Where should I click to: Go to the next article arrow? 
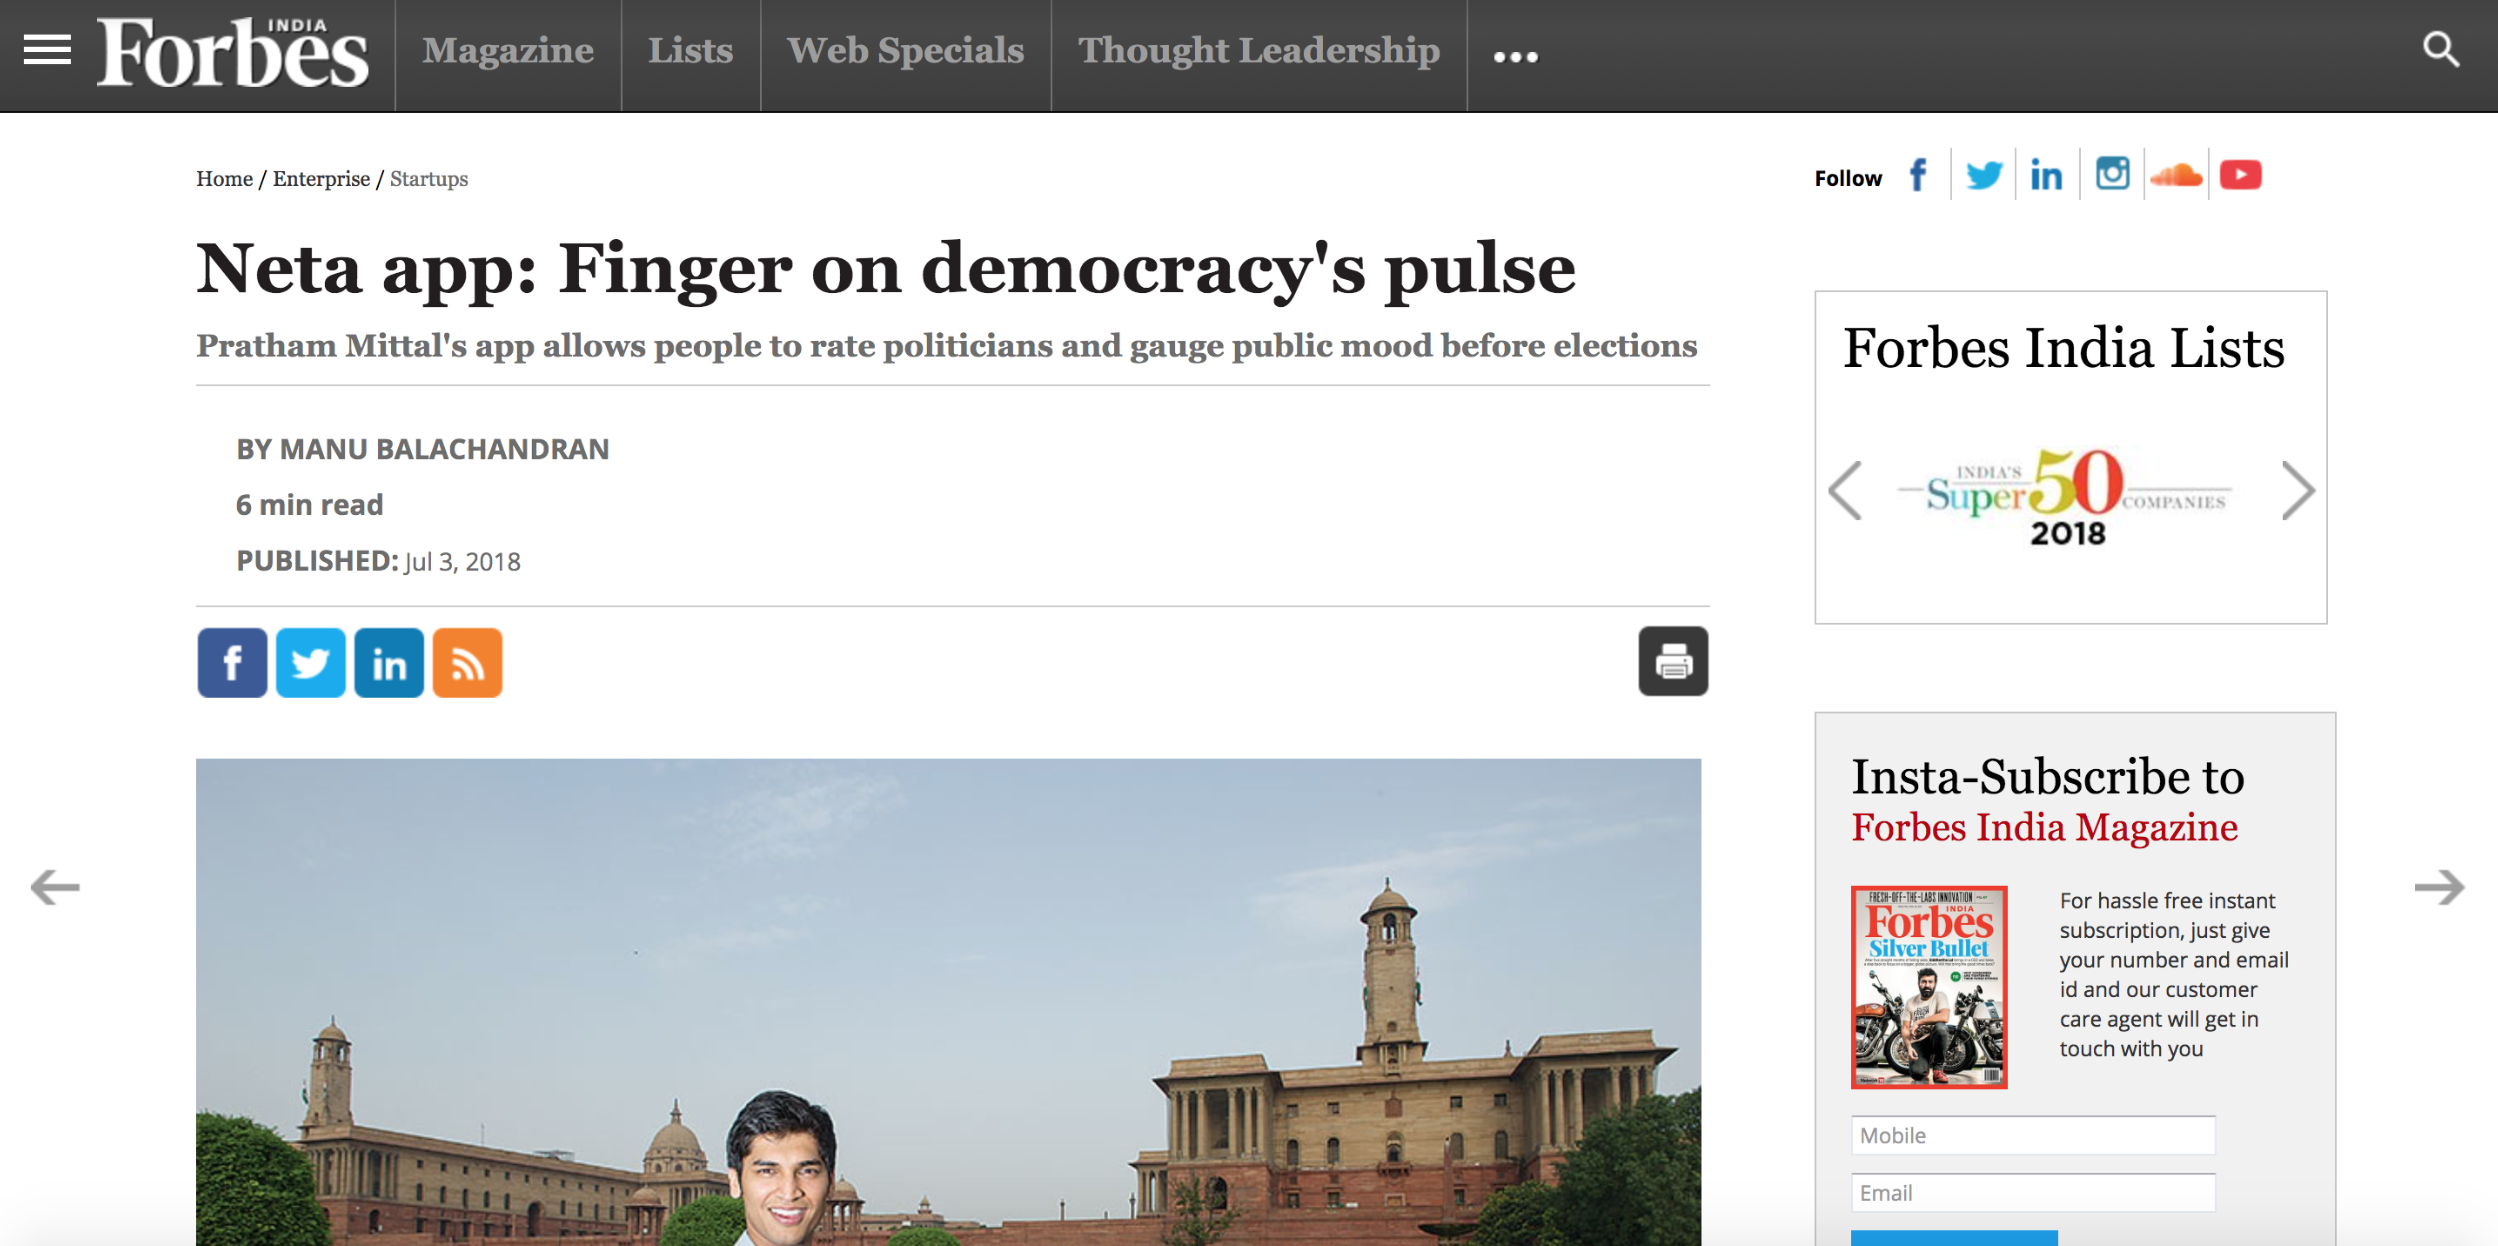(2439, 886)
